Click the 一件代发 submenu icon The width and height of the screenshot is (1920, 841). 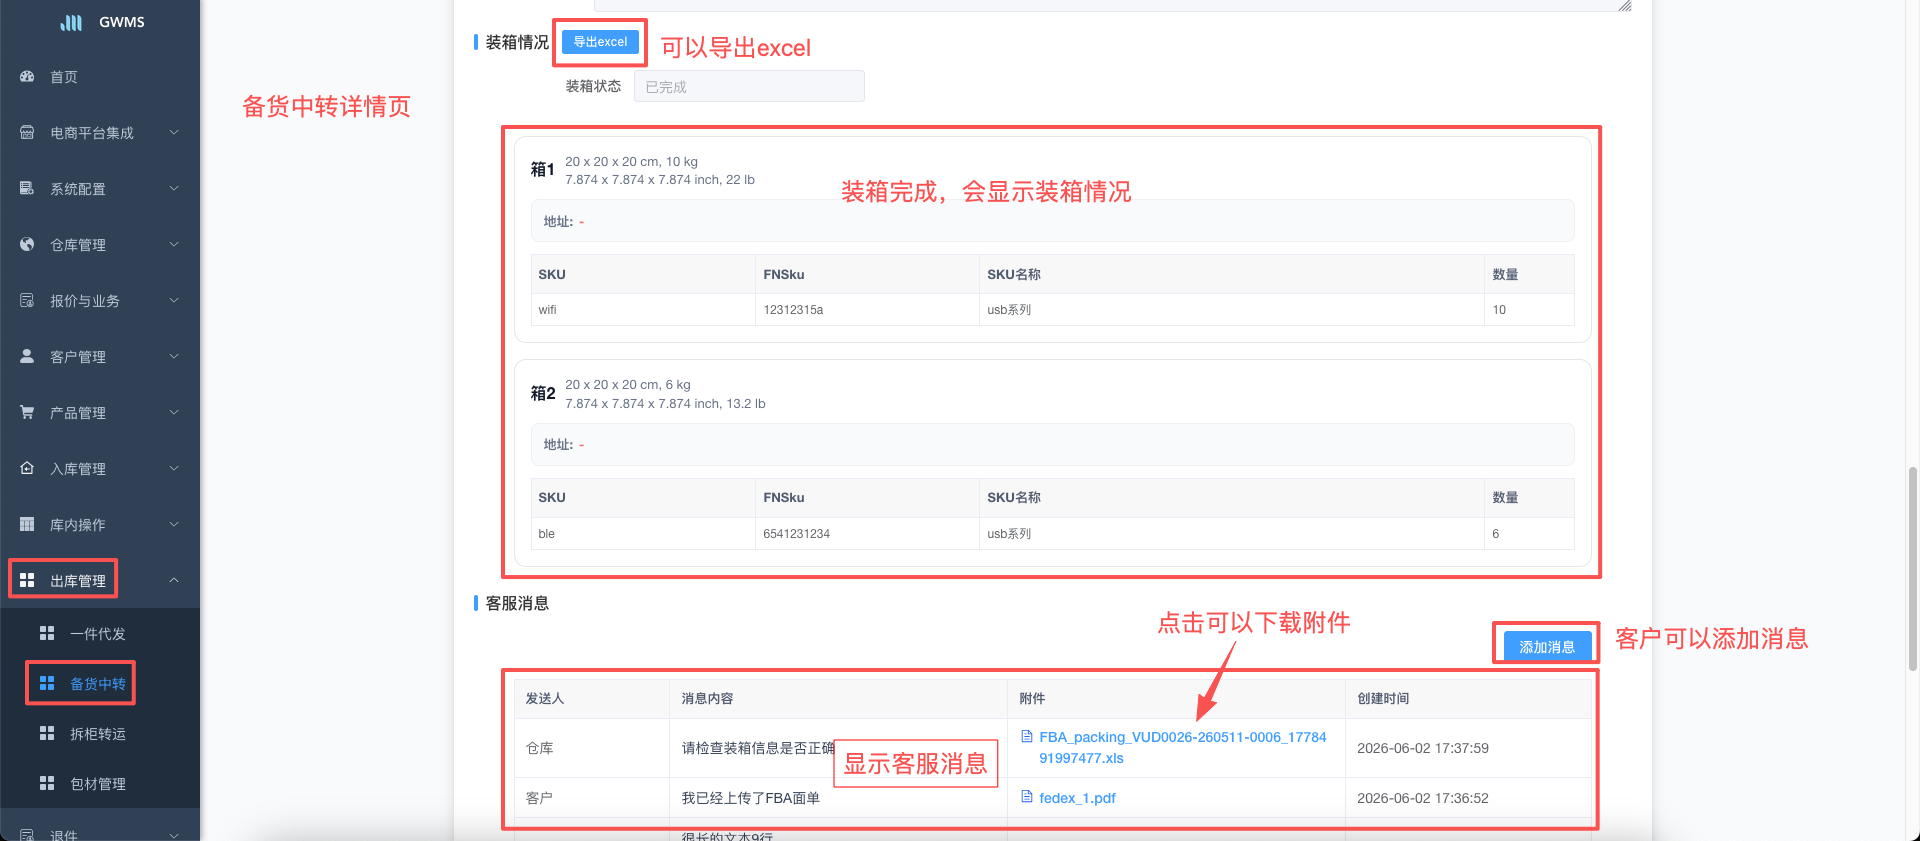point(47,634)
